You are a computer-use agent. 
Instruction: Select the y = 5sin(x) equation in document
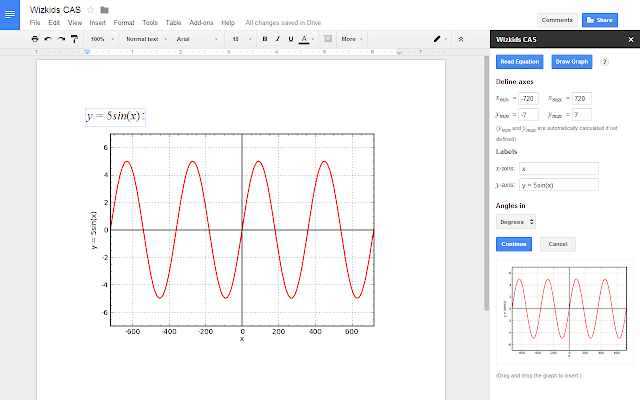[x=116, y=117]
